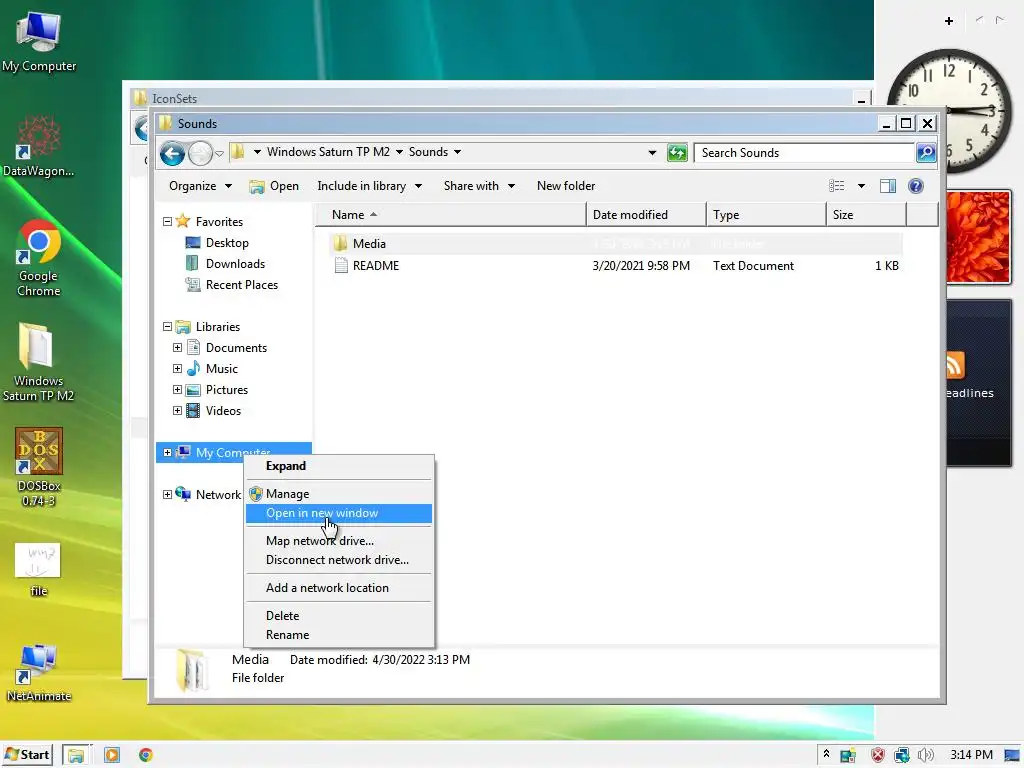Open the Organize menu

coord(200,186)
